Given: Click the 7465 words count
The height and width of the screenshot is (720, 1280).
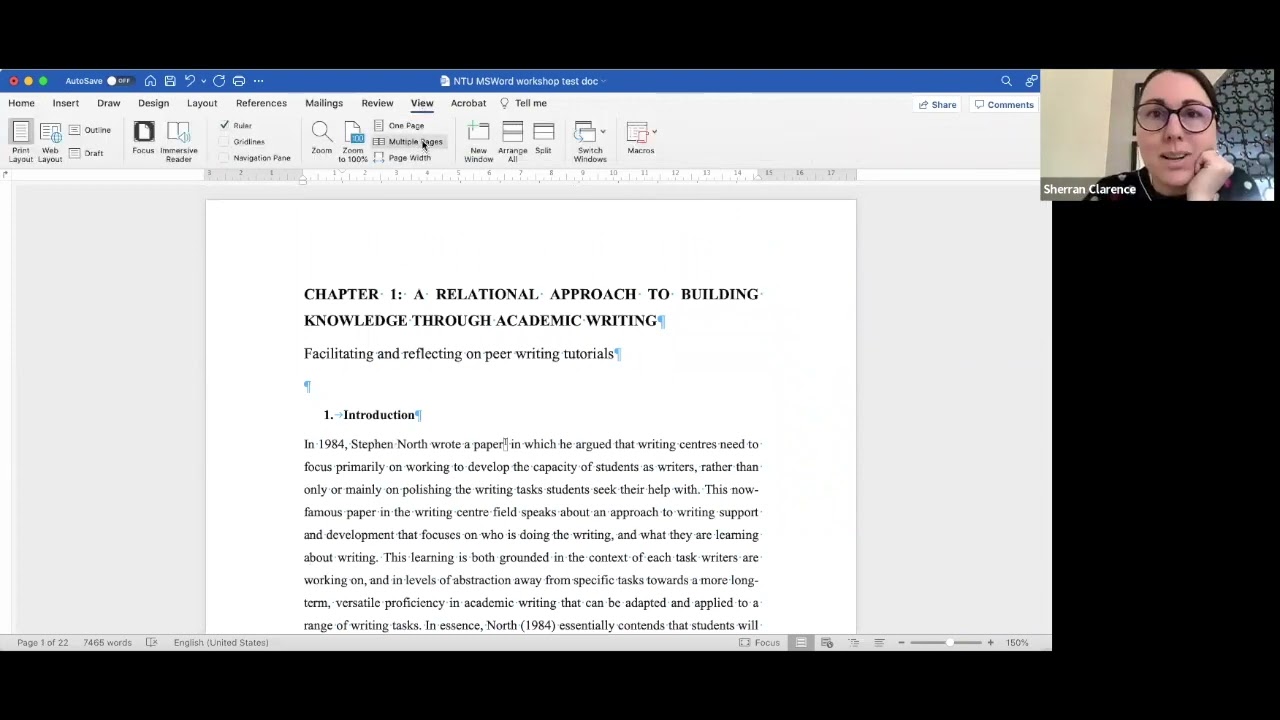Looking at the screenshot, I should pyautogui.click(x=107, y=643).
